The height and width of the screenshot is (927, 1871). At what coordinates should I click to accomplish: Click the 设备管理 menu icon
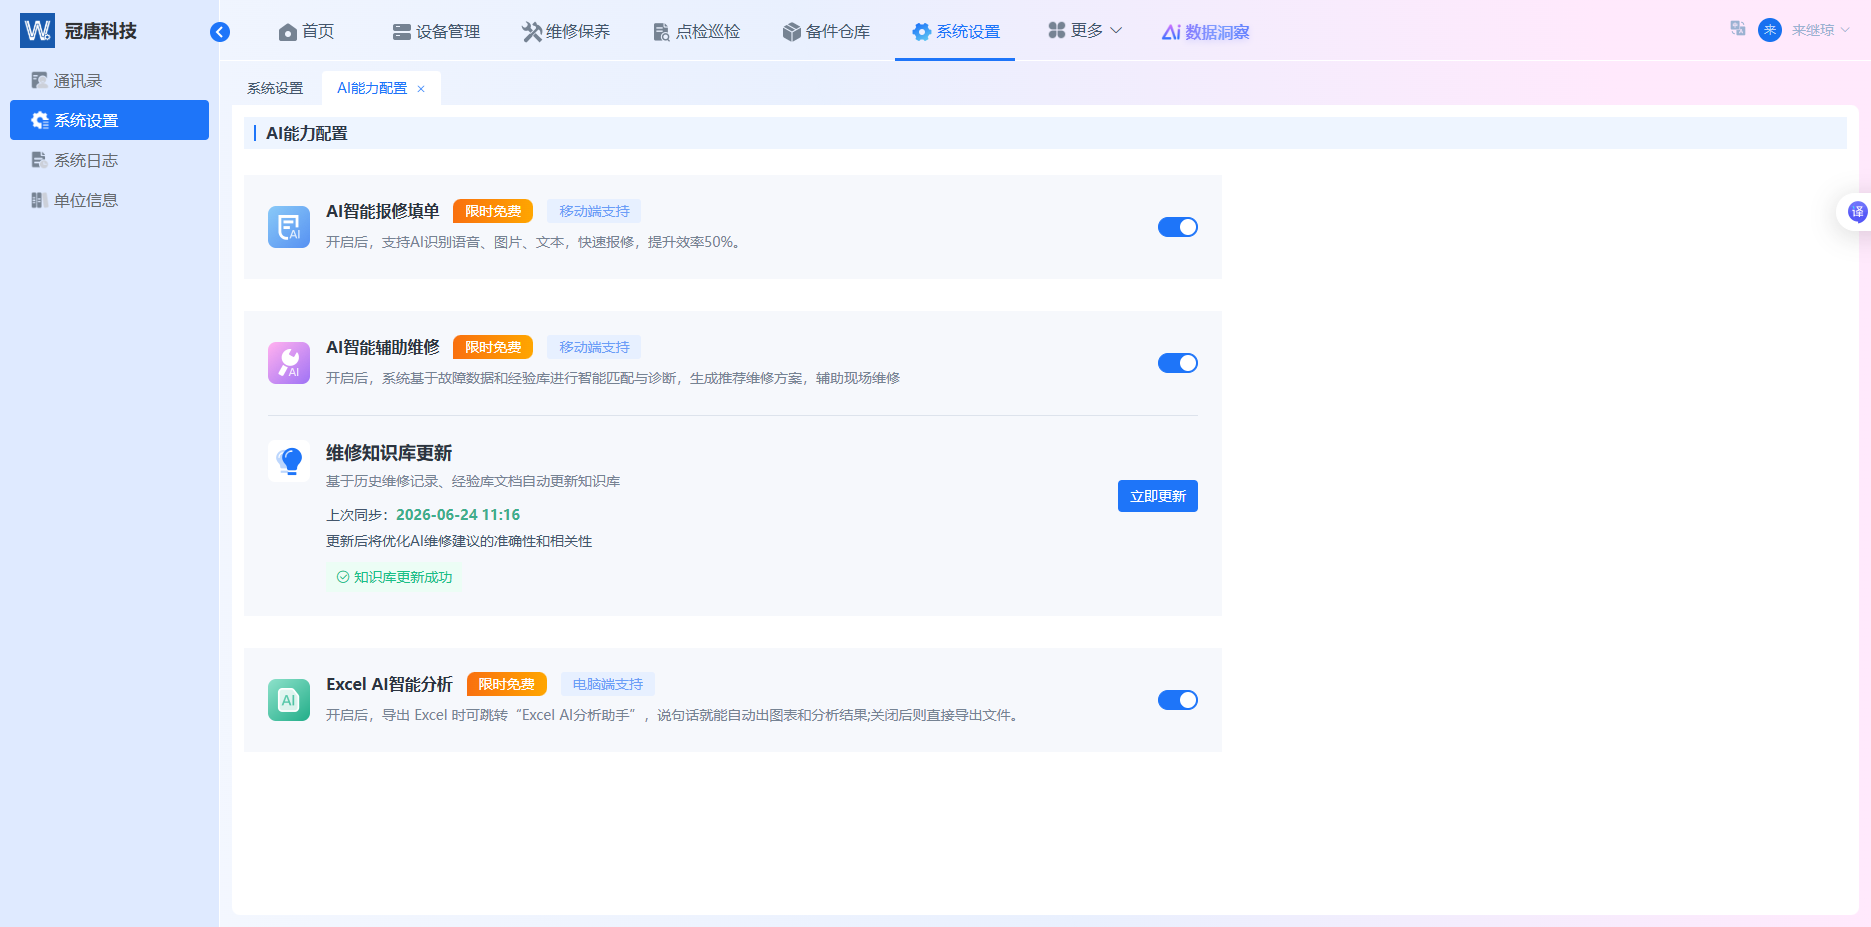tap(402, 32)
